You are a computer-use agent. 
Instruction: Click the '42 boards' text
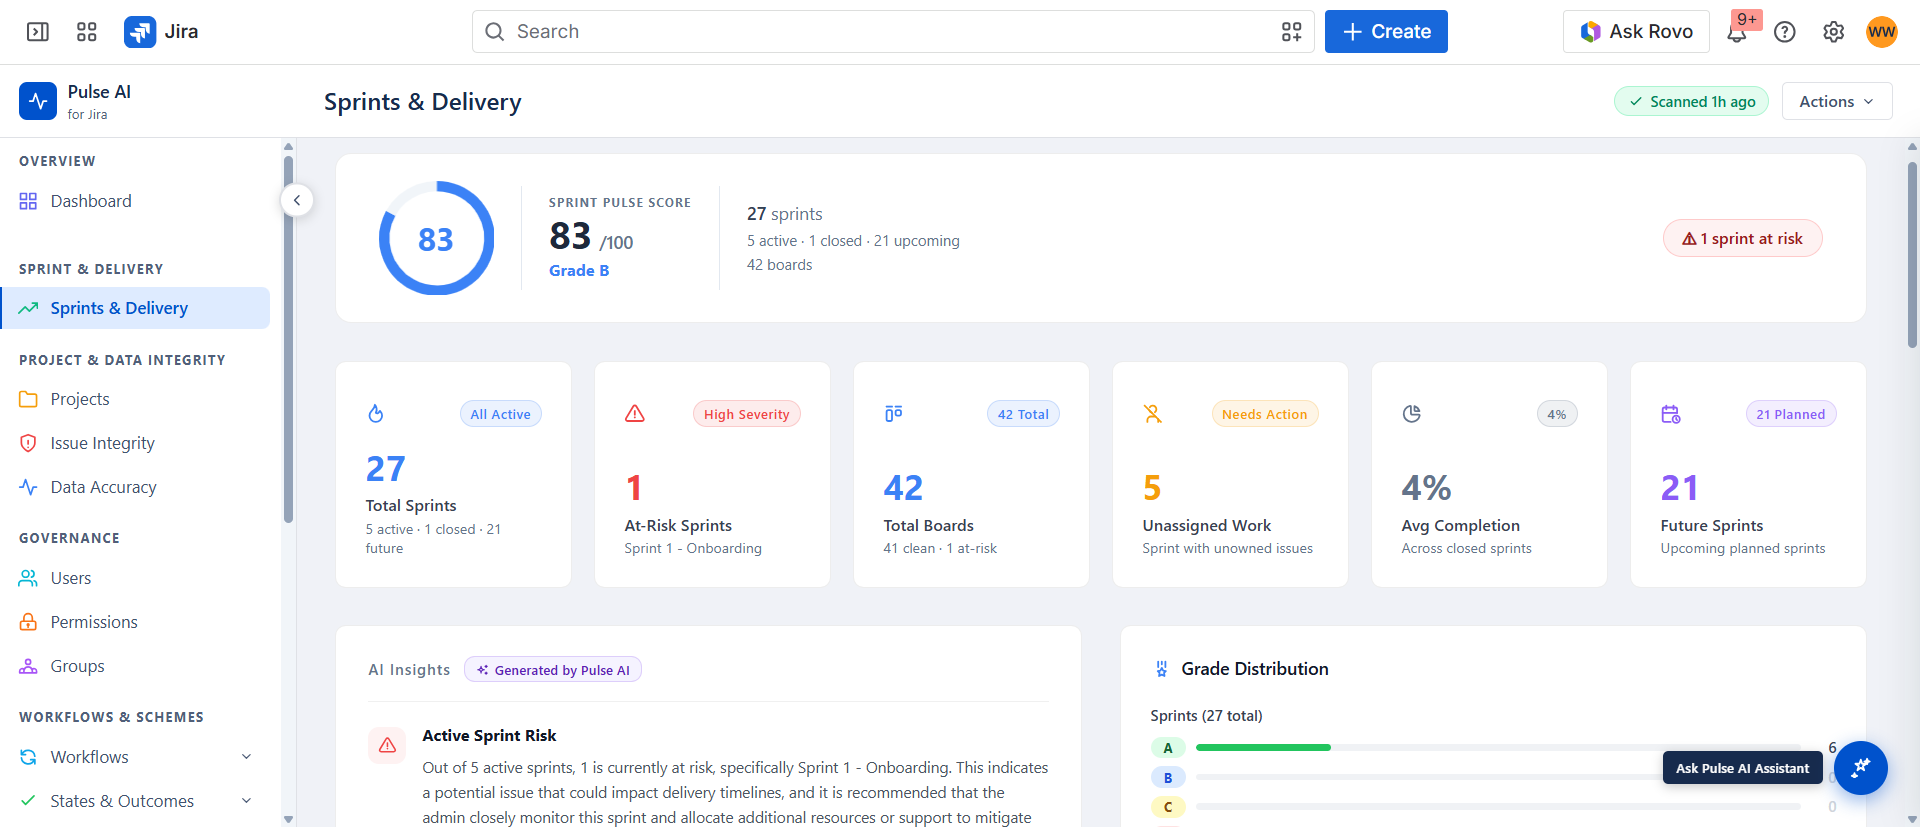(x=780, y=265)
